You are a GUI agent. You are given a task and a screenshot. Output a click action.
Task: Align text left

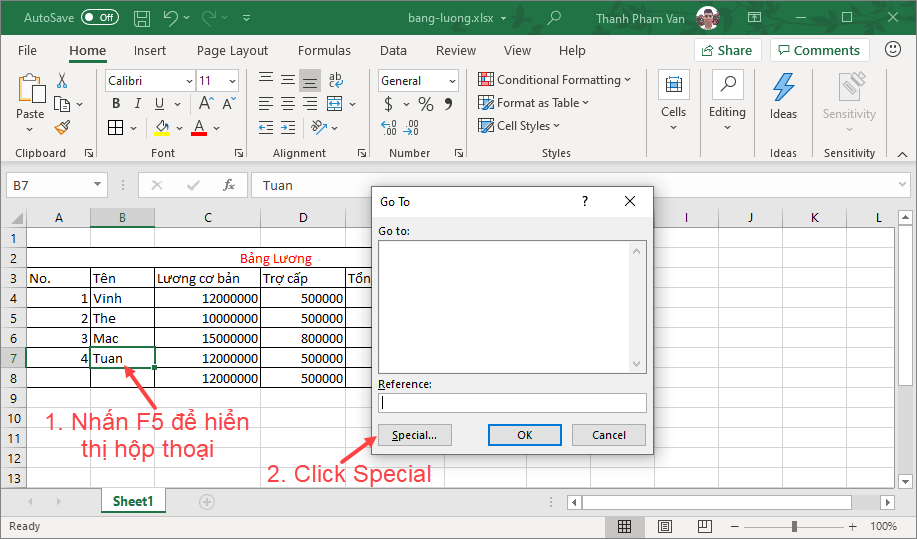coord(266,104)
